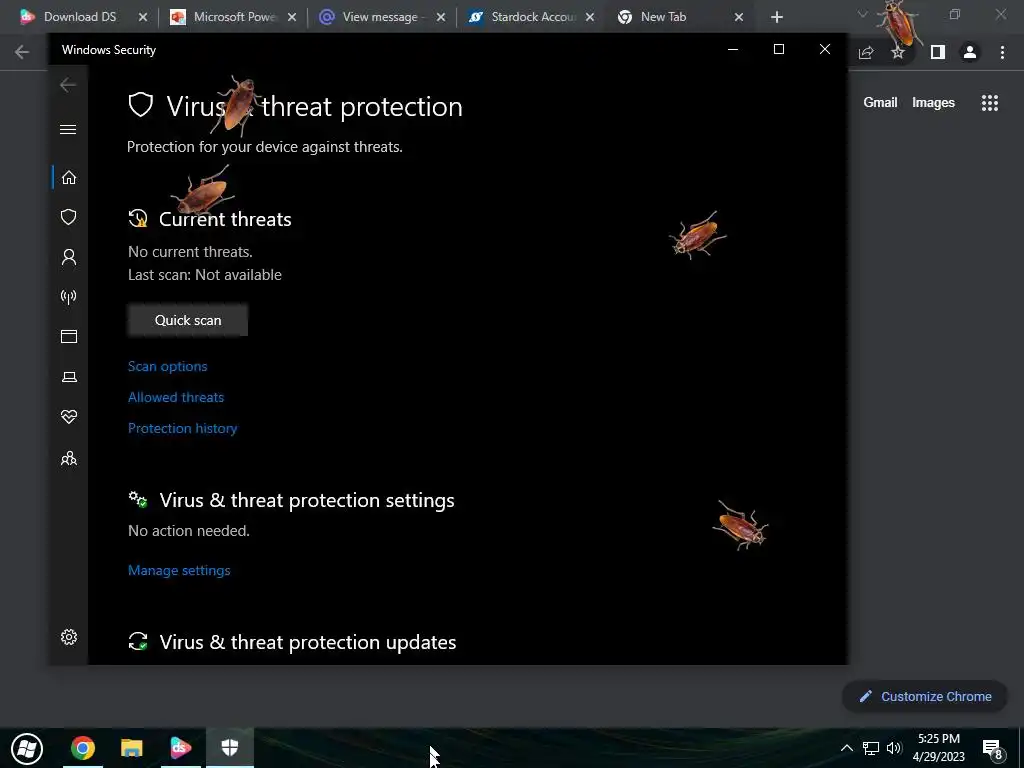This screenshot has width=1024, height=768.
Task: Open the Protection history link
Action: [x=182, y=428]
